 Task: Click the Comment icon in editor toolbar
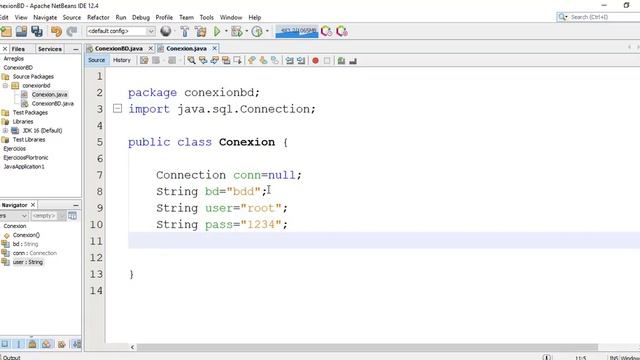(341, 60)
